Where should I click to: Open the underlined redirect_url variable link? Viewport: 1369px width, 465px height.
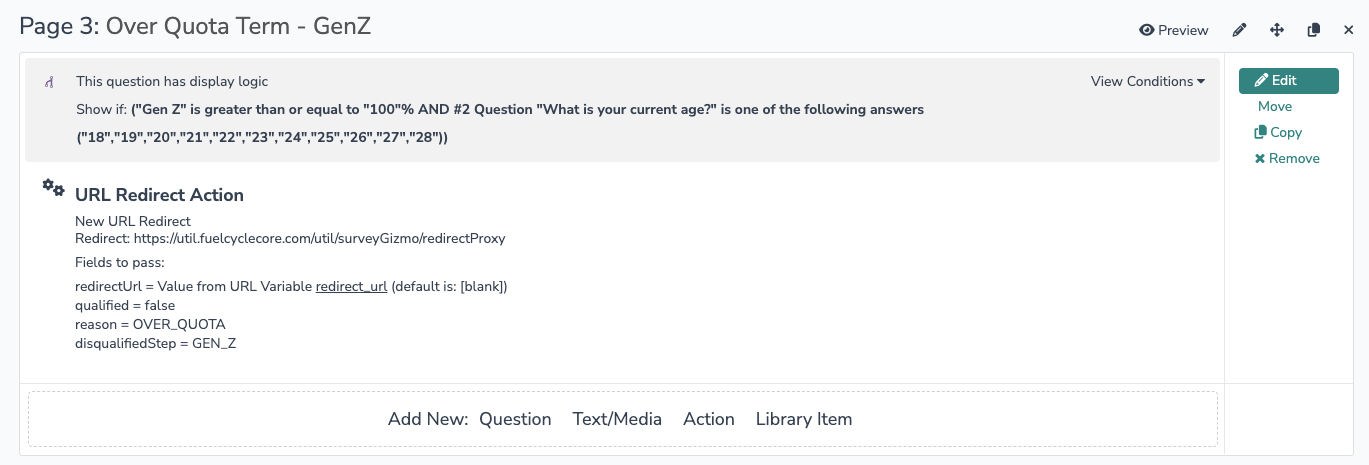coord(351,286)
